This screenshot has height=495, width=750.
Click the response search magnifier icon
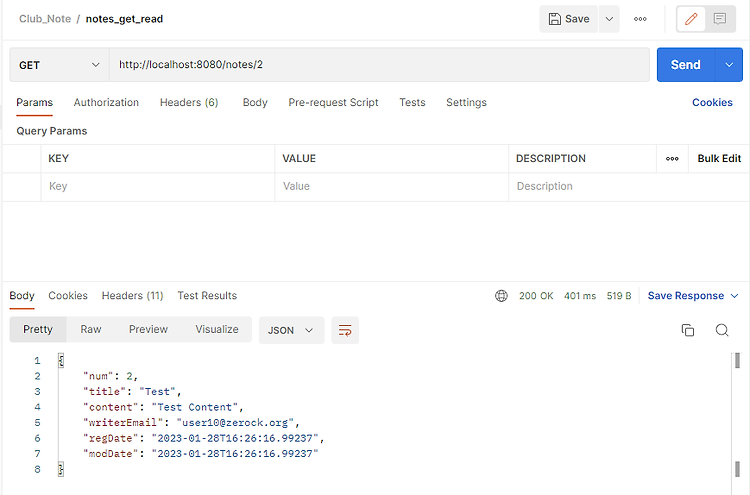[722, 330]
